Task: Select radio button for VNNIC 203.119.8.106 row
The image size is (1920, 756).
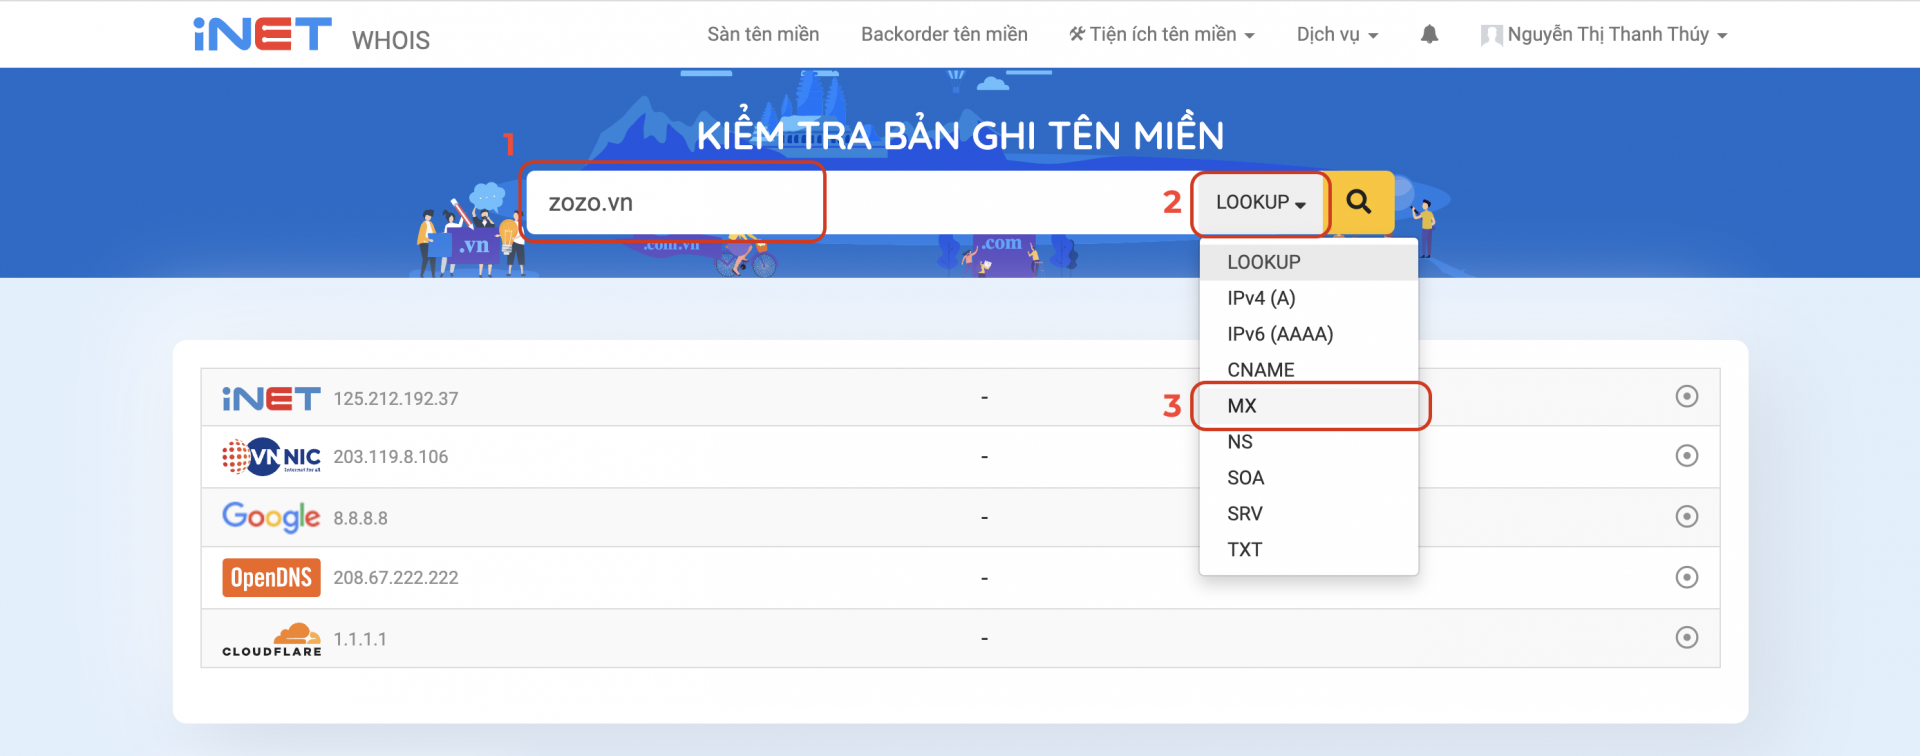Action: click(x=1687, y=456)
